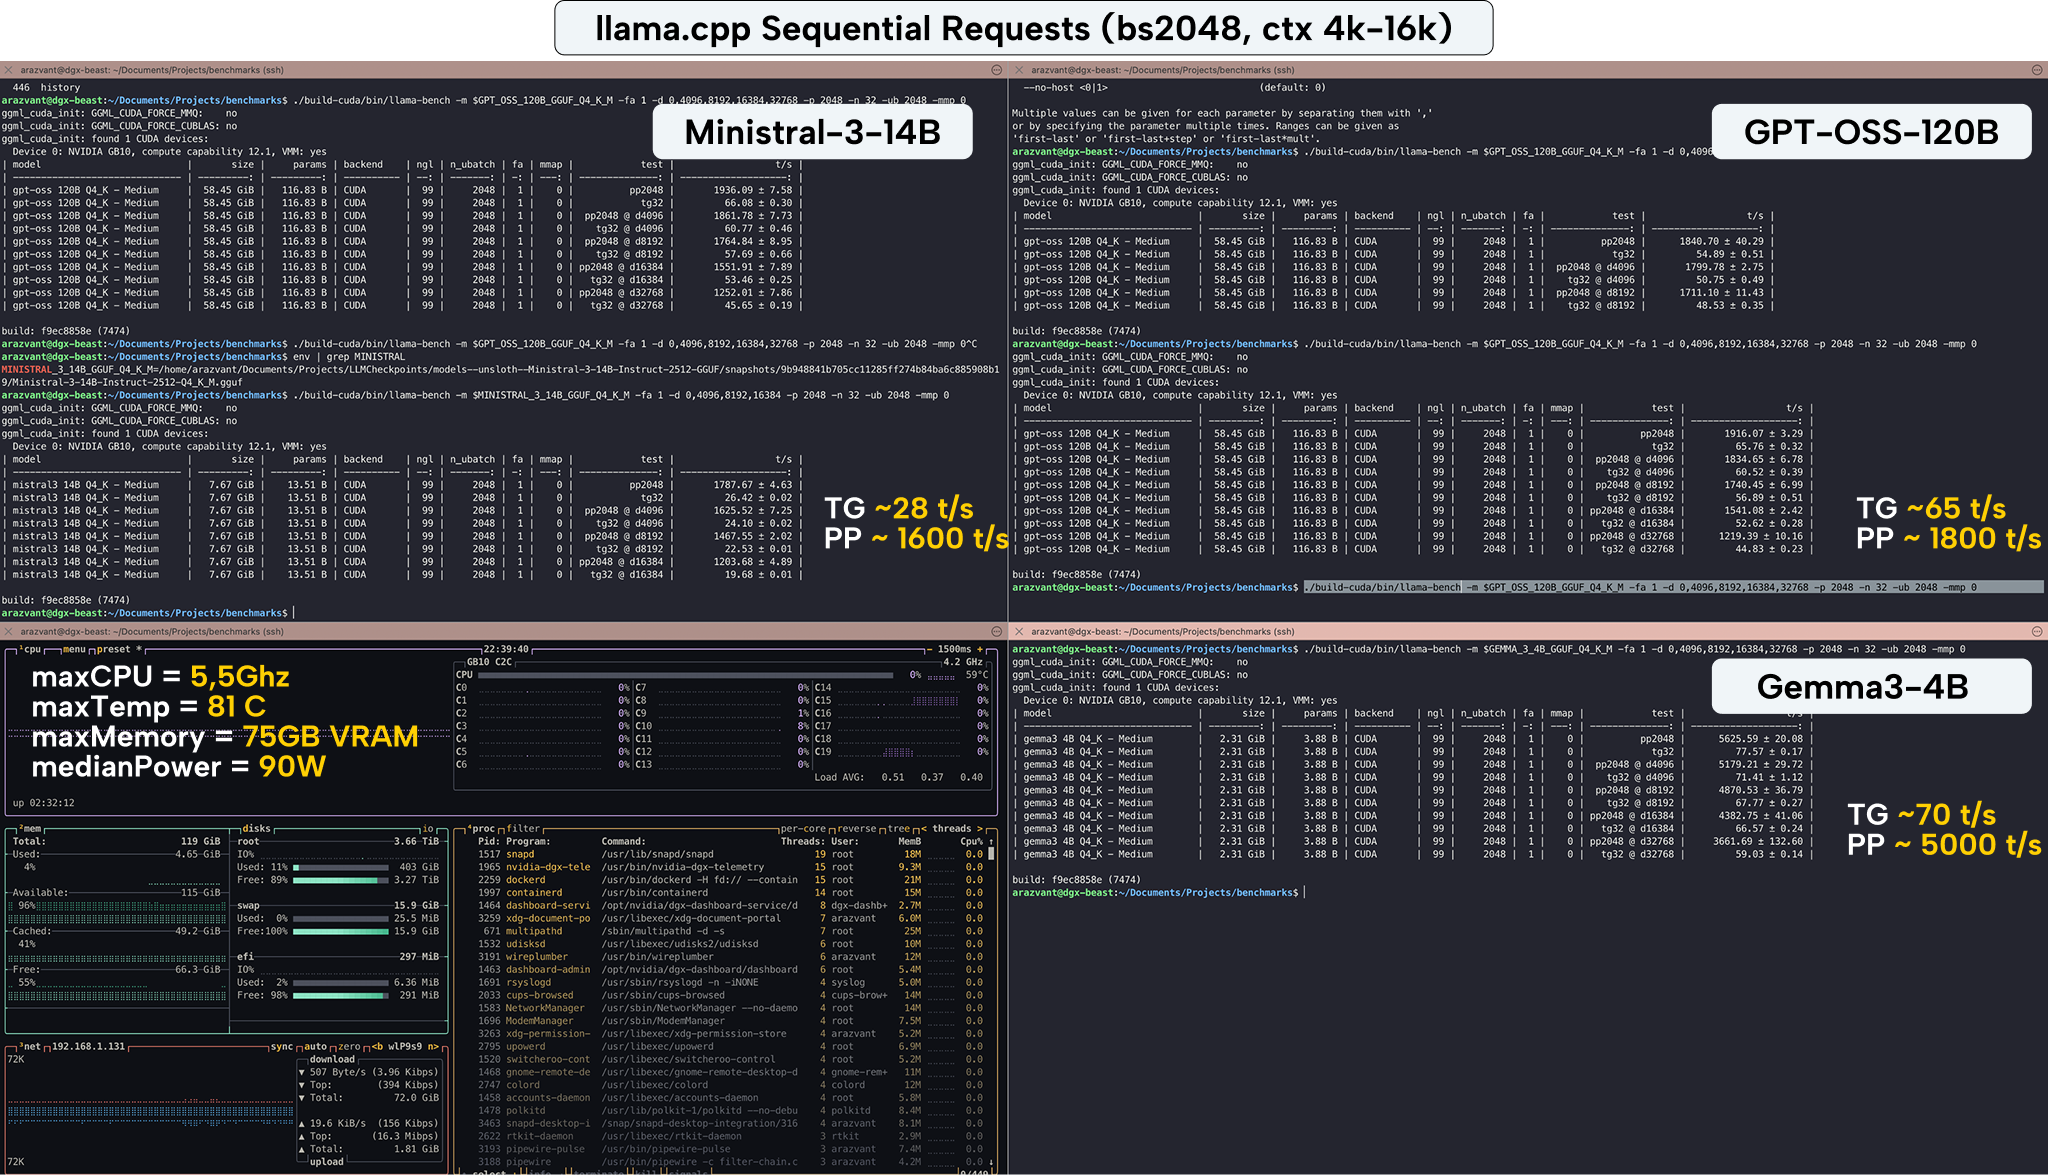Select previous sort column left arrow
Viewport: 2048px width, 1175px height.
pos(923,829)
